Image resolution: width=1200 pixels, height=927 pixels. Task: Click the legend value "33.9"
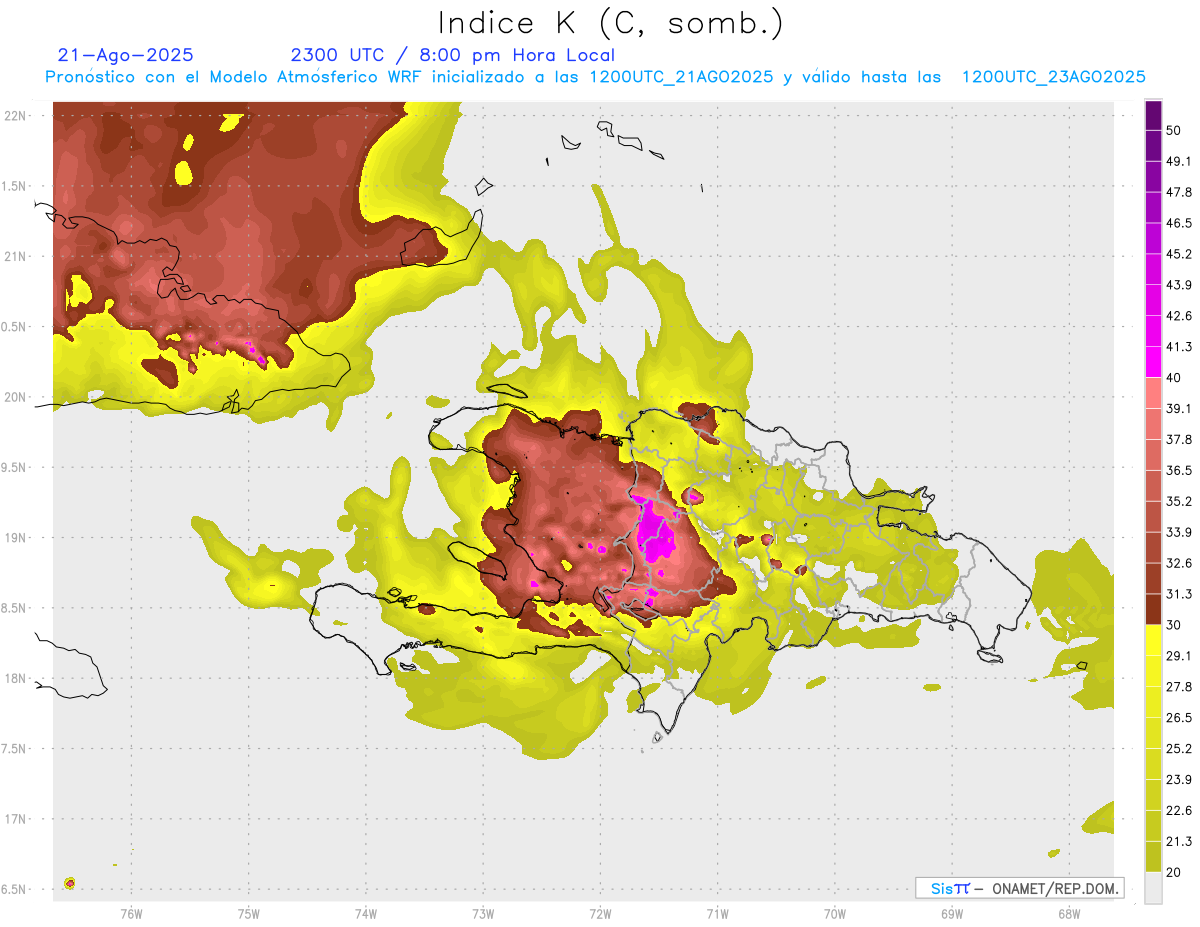click(1179, 532)
